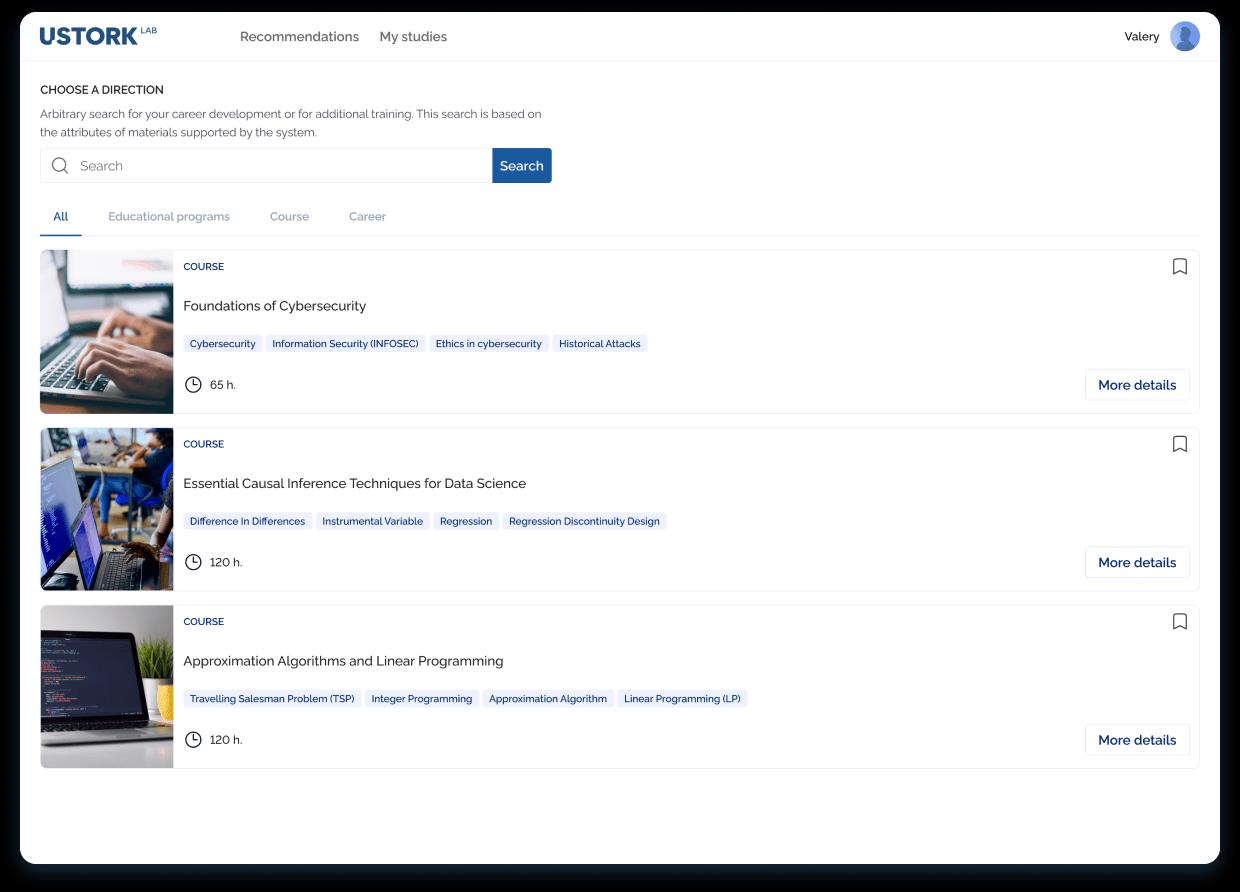1240x892 pixels.
Task: Select the Regression Discontinuity Design tag
Action: coord(584,521)
